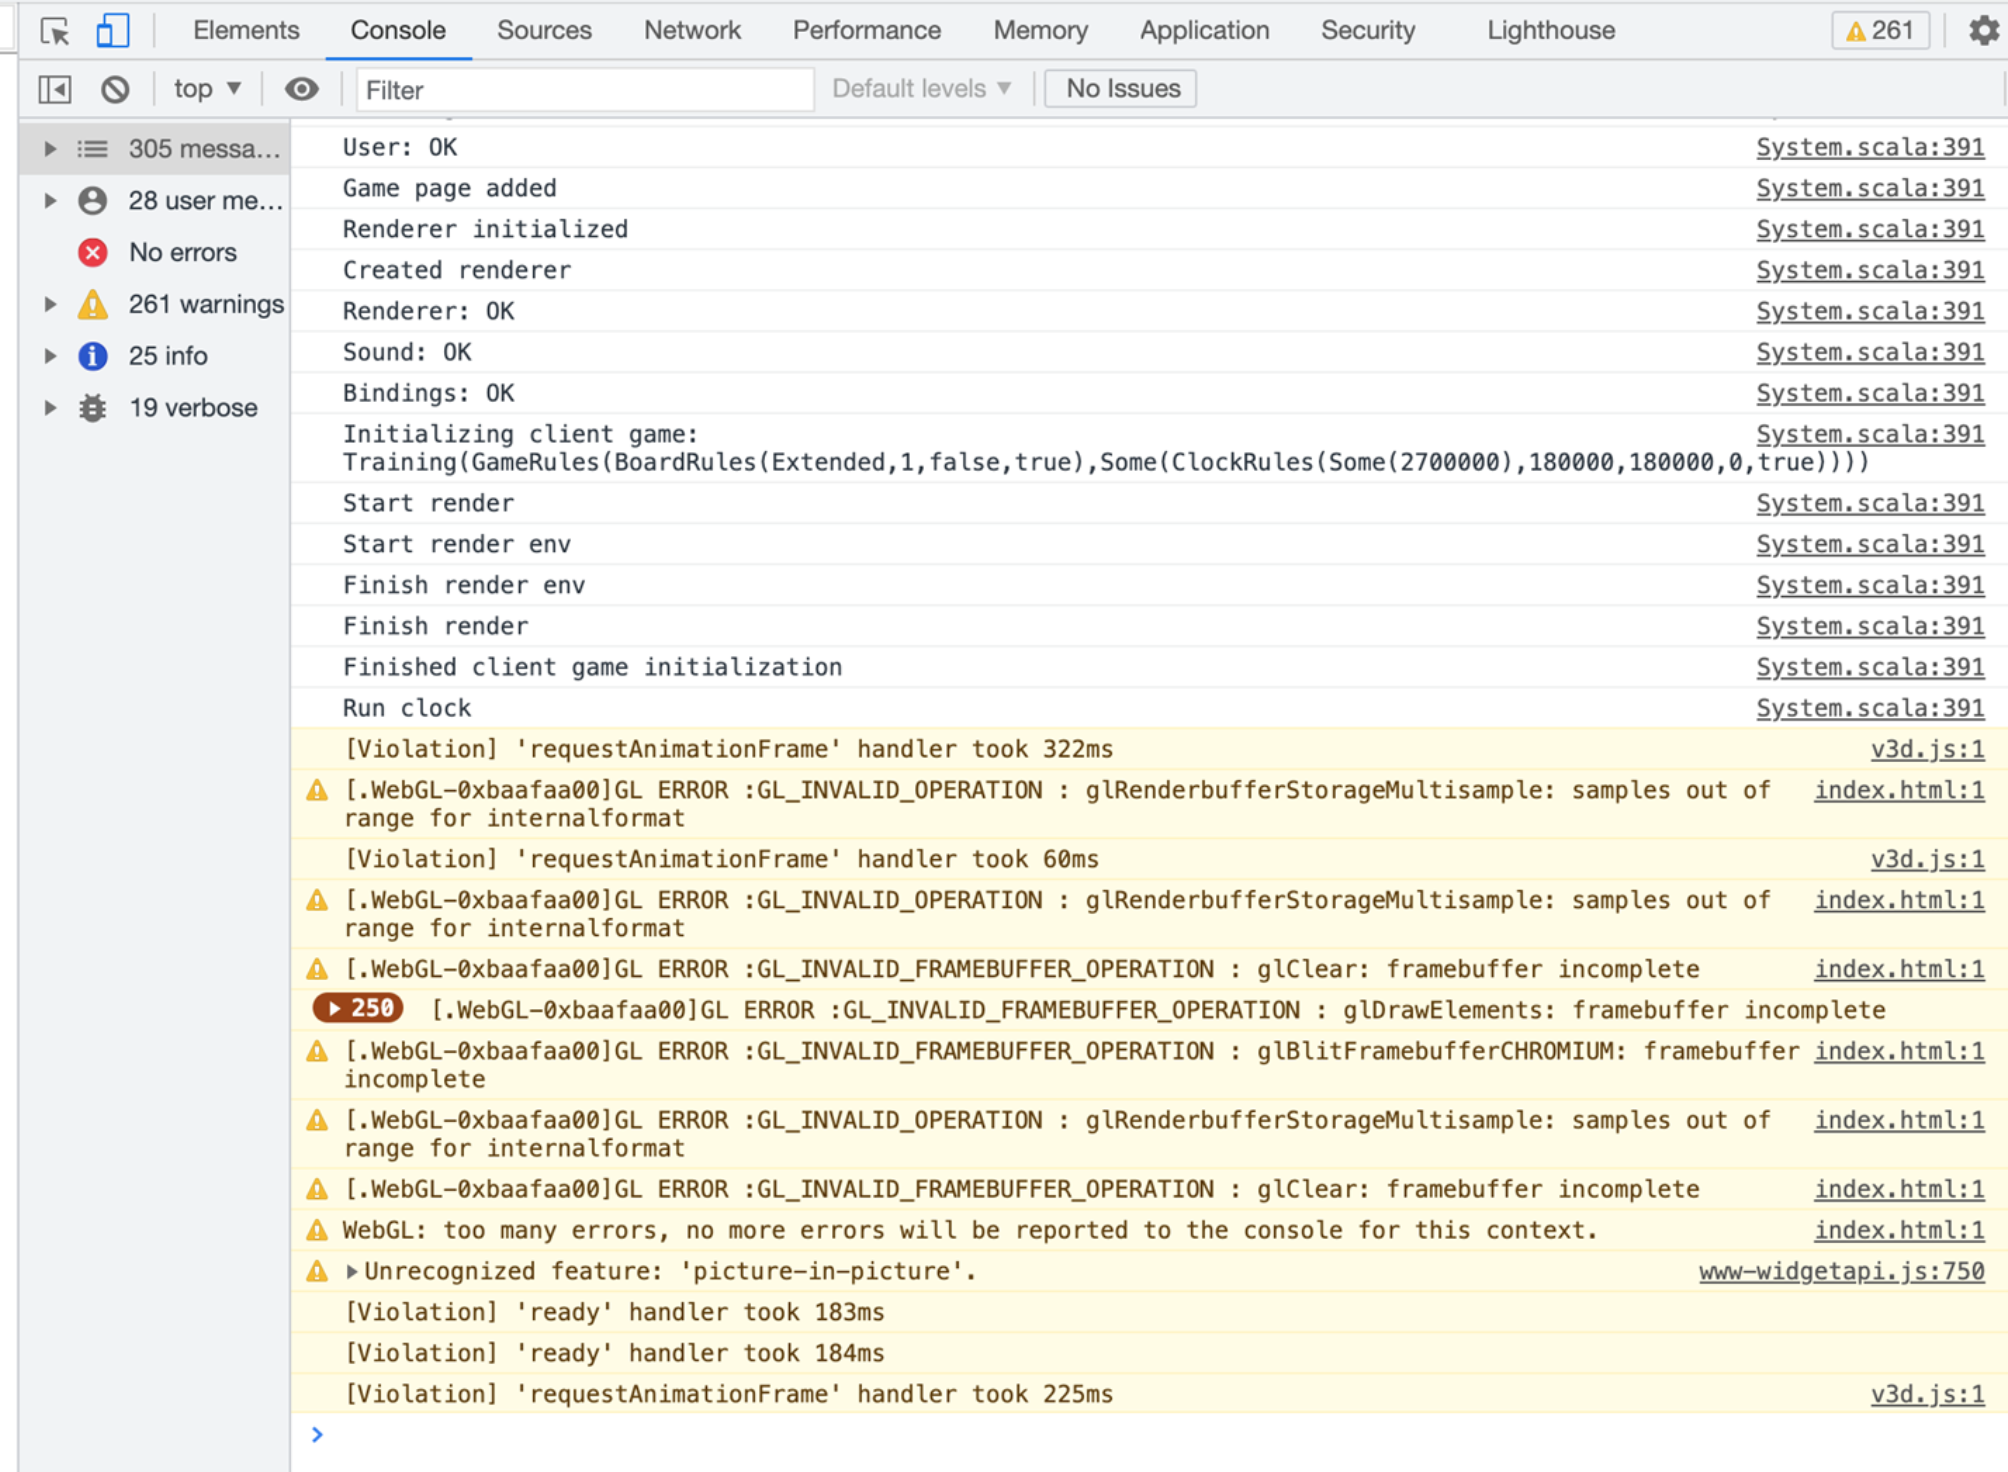2008x1472 pixels.
Task: Expand the 19 verbose group arrow
Action: point(49,408)
